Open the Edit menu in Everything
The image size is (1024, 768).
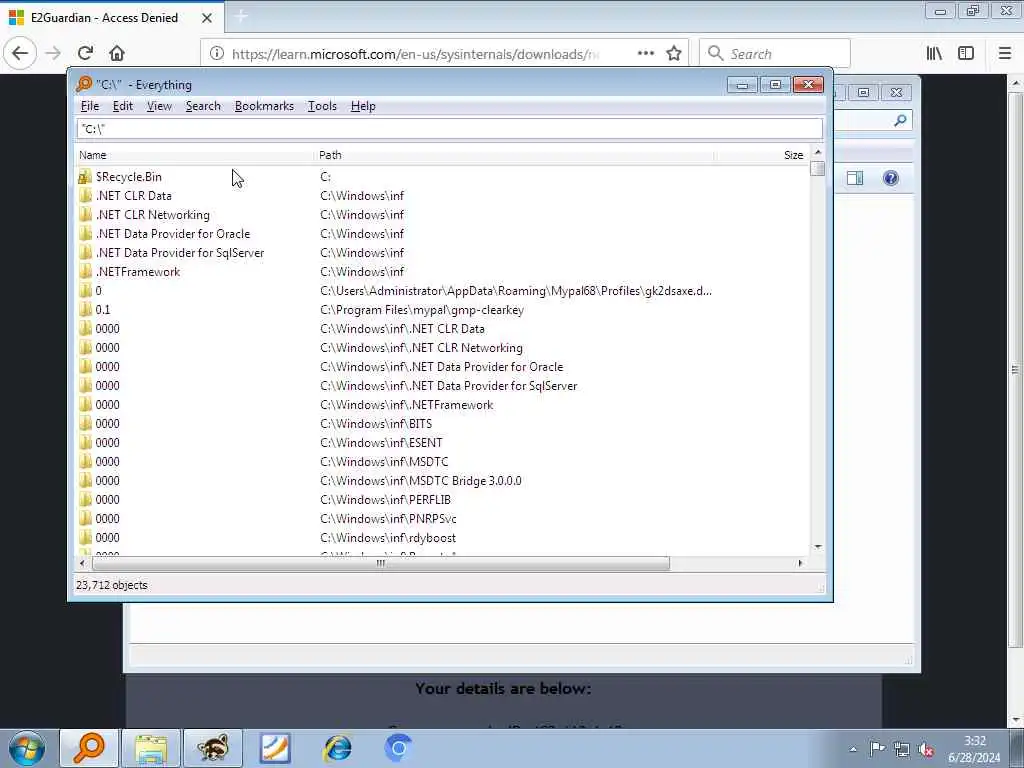[123, 106]
